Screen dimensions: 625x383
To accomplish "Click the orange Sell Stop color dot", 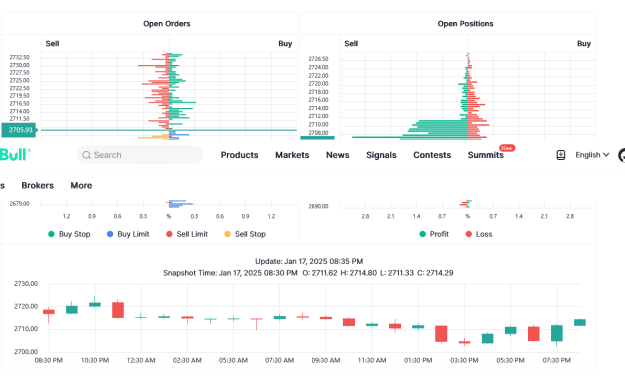I will [228, 234].
